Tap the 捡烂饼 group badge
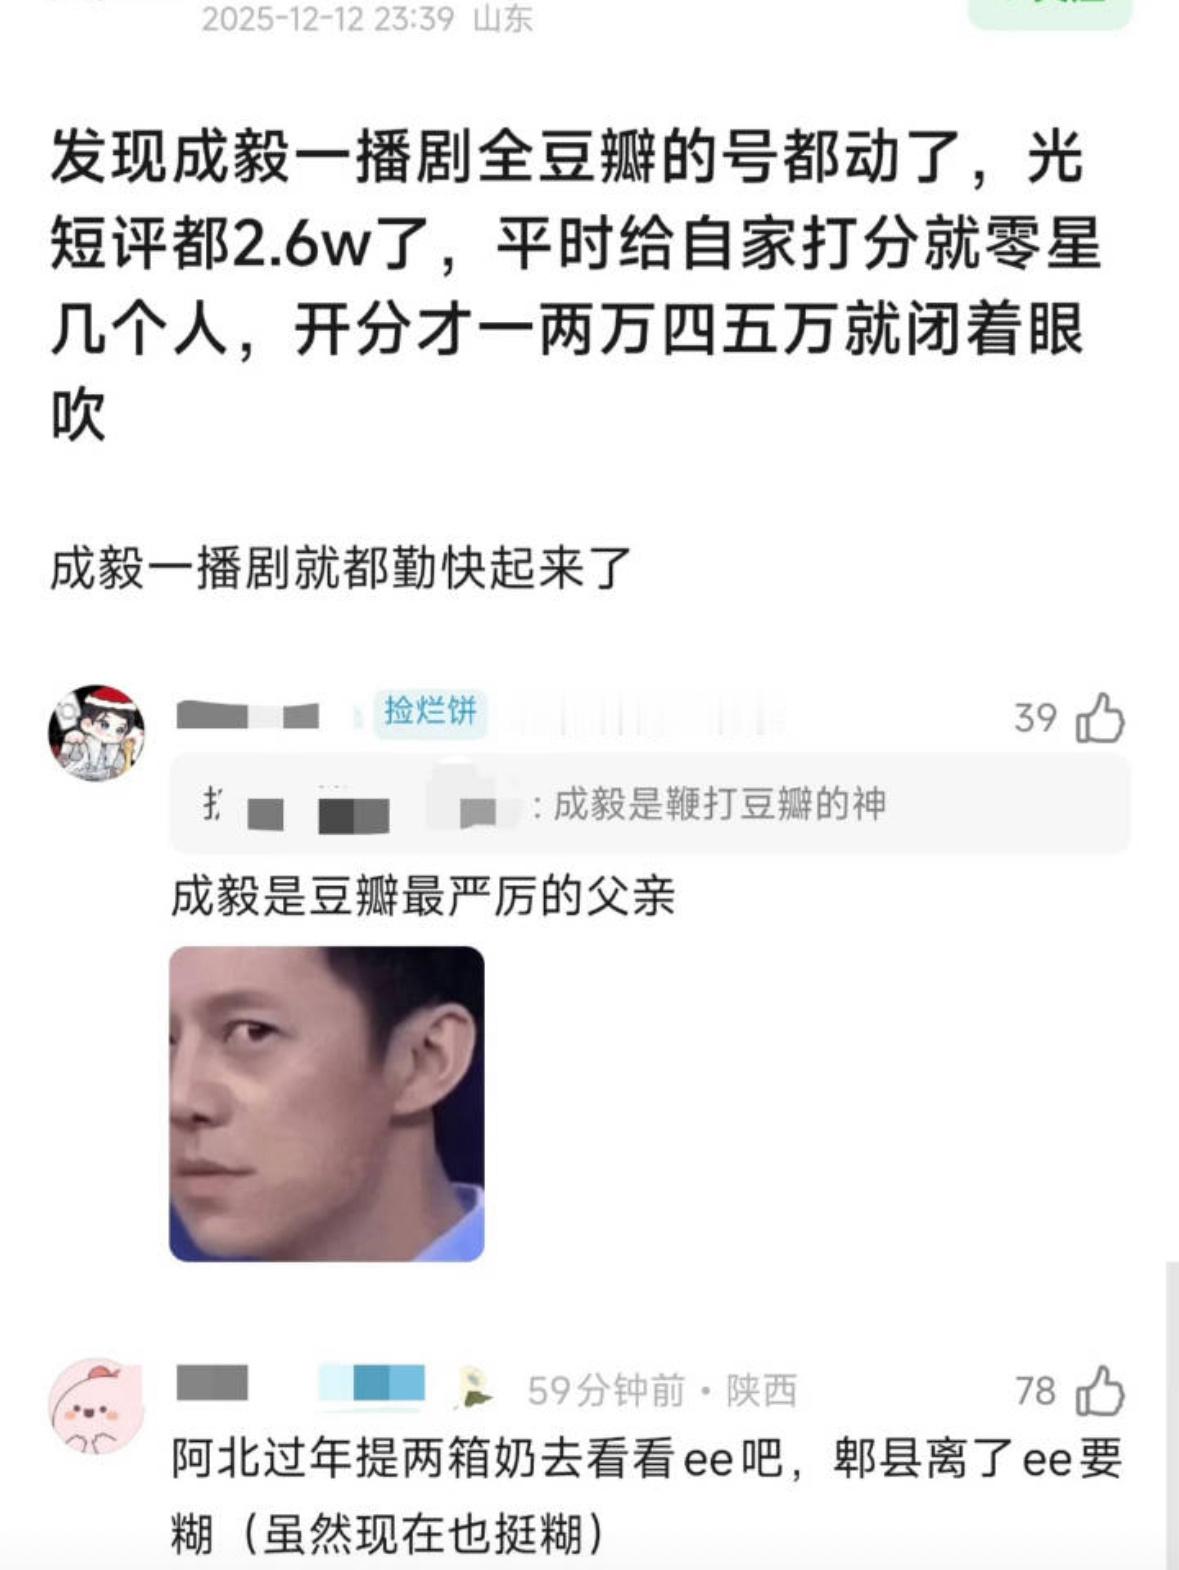The width and height of the screenshot is (1179, 1570). tap(430, 712)
